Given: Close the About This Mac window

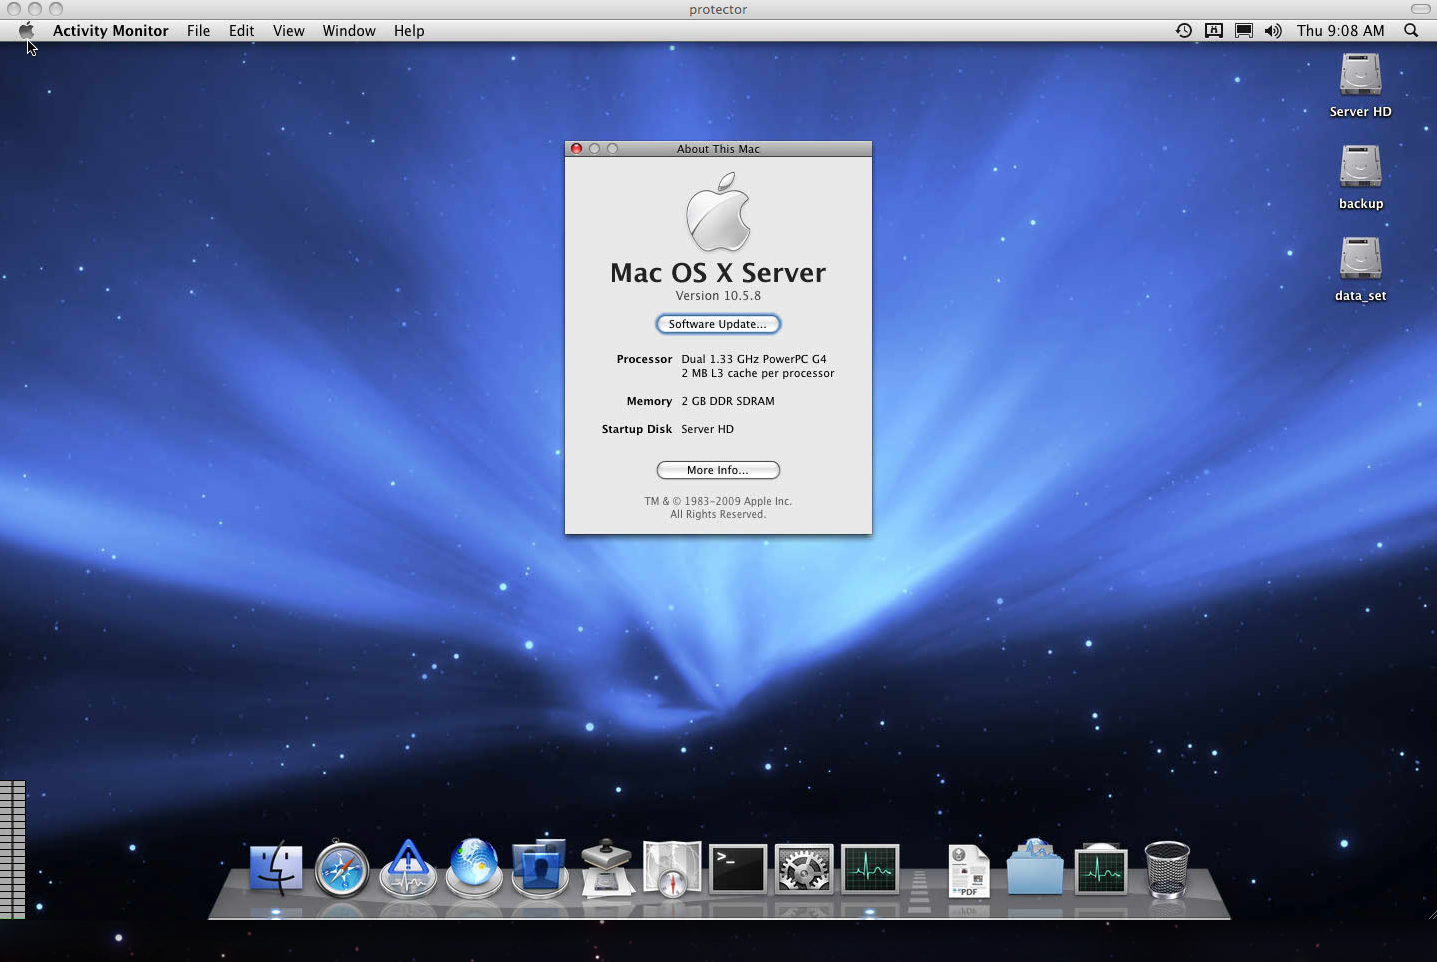Looking at the screenshot, I should pyautogui.click(x=576, y=148).
